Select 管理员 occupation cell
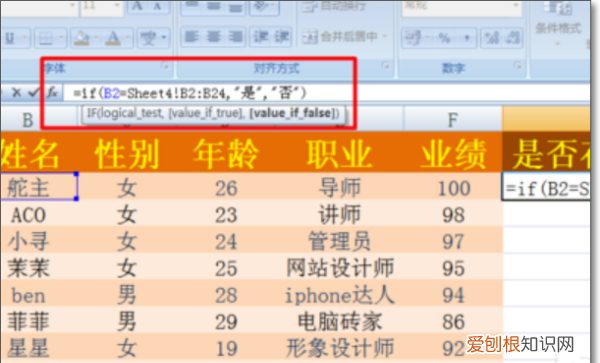600x363 pixels. point(339,241)
